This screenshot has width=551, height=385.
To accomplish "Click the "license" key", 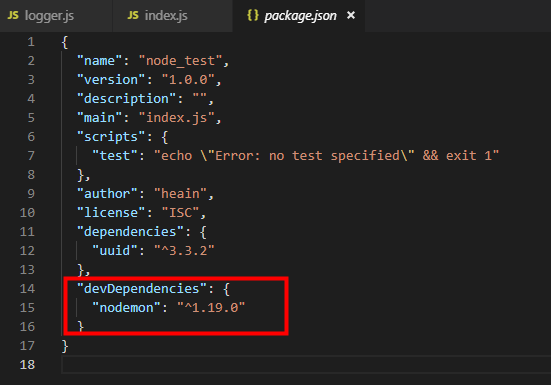I will 111,213.
